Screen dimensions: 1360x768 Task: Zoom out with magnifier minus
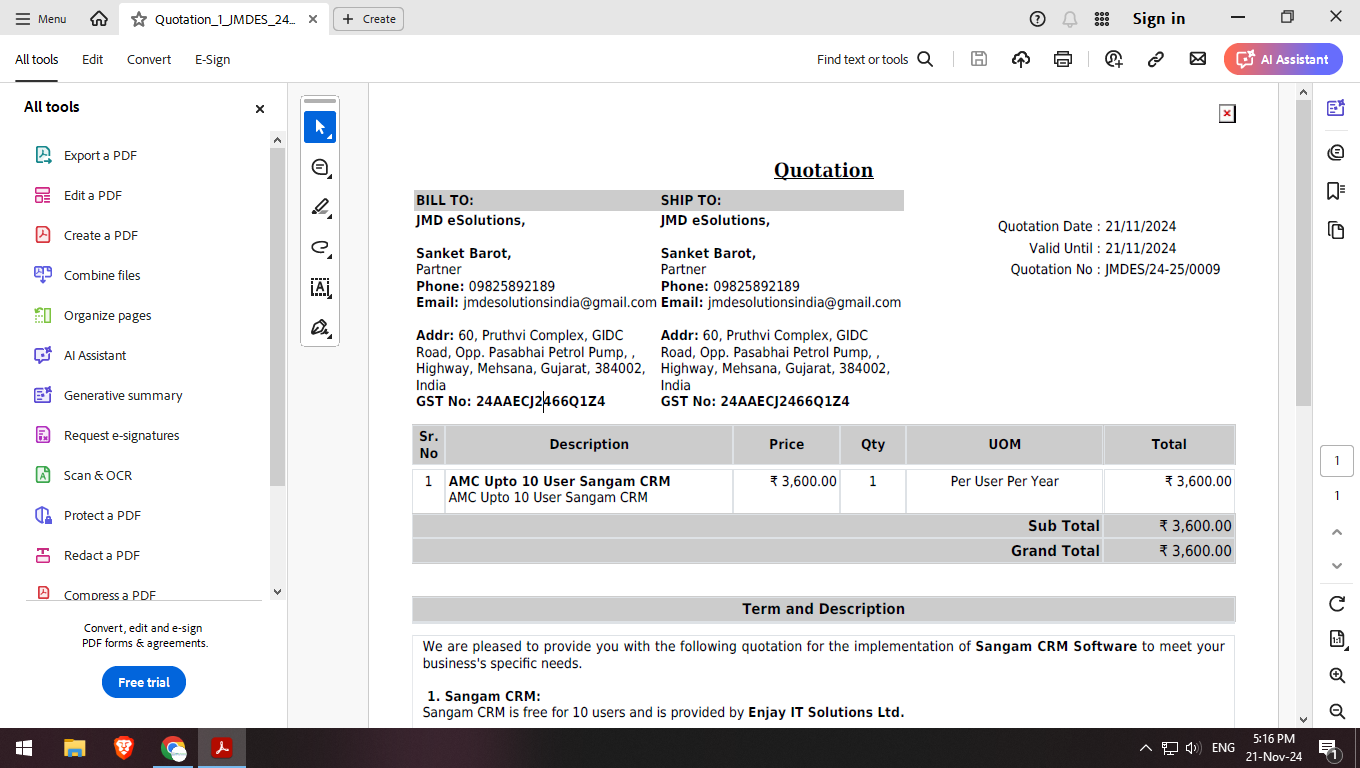(1337, 711)
